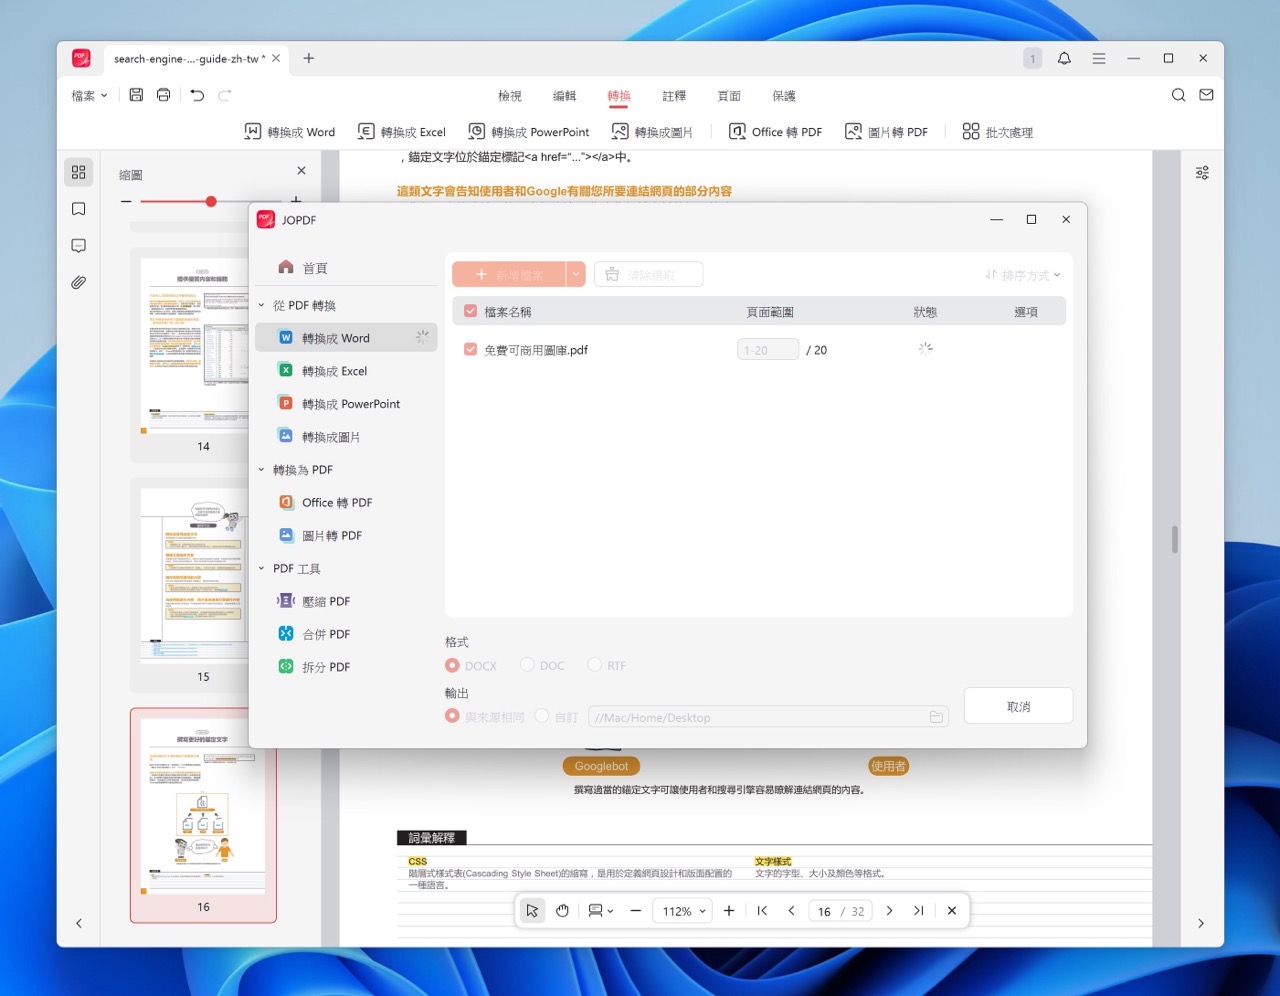Select 合併 PDF in the dialog sidebar

325,634
